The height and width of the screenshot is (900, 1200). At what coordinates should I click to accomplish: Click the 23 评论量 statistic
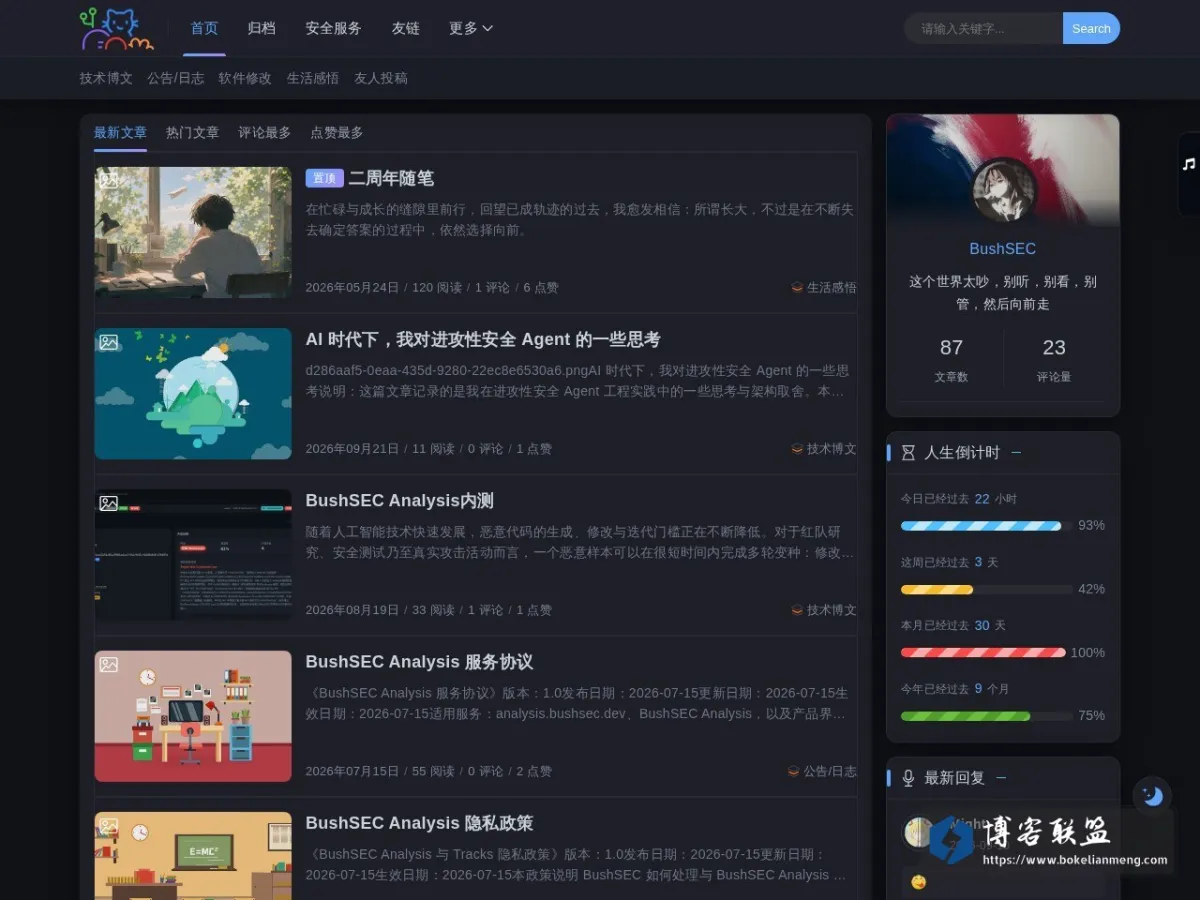(1054, 359)
